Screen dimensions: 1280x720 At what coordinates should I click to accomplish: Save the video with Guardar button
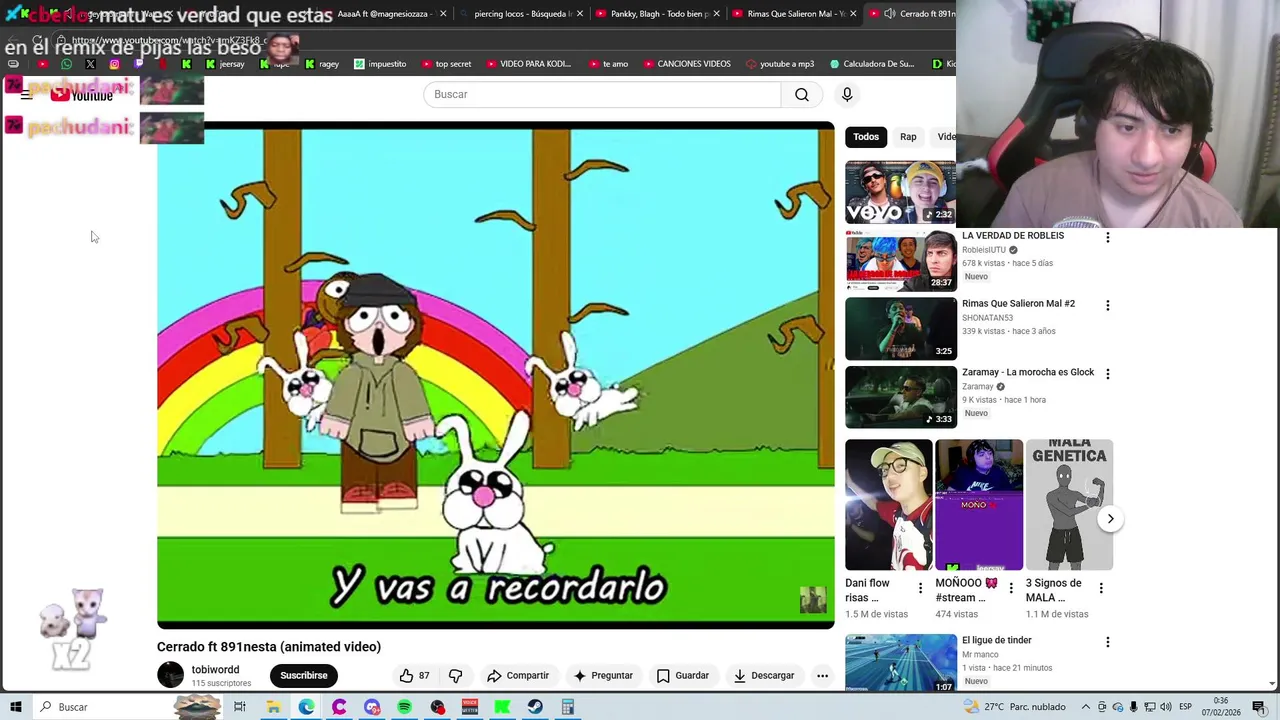(x=683, y=676)
